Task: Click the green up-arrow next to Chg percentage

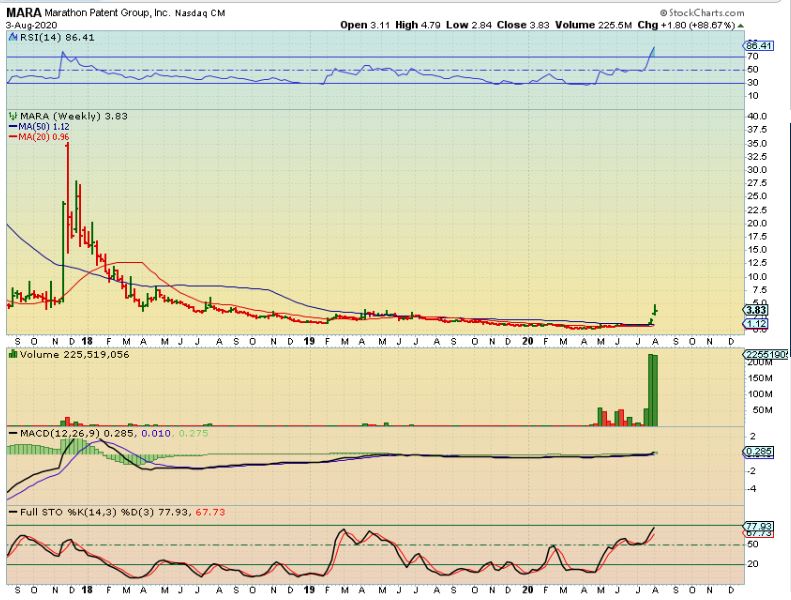Action: 741,25
